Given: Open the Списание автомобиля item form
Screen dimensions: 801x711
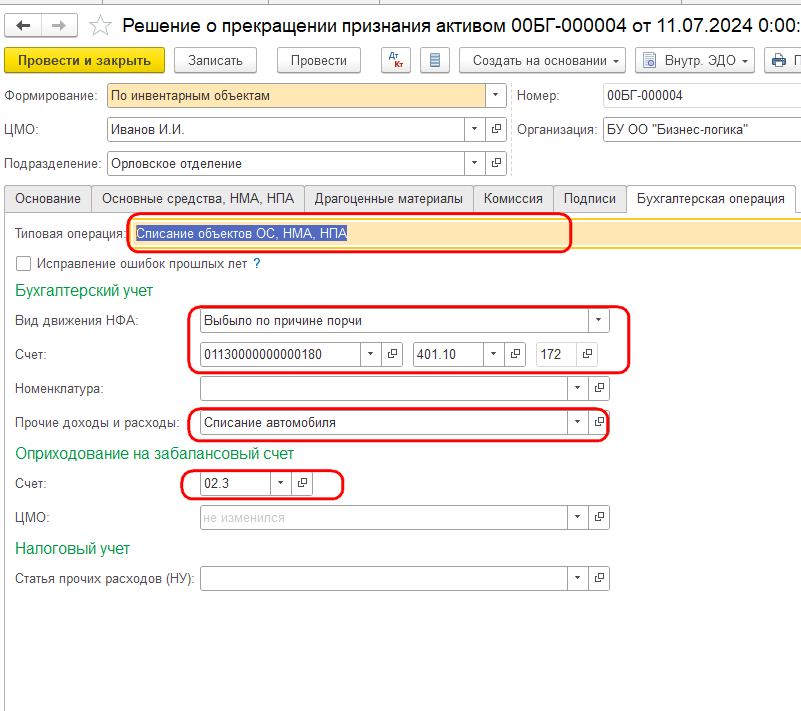Looking at the screenshot, I should (599, 422).
